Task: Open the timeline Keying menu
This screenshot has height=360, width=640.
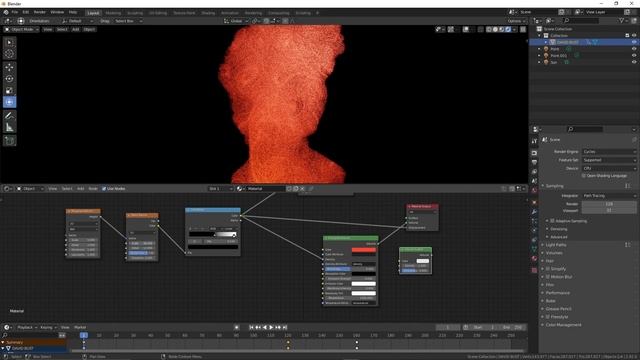Action: (48, 327)
